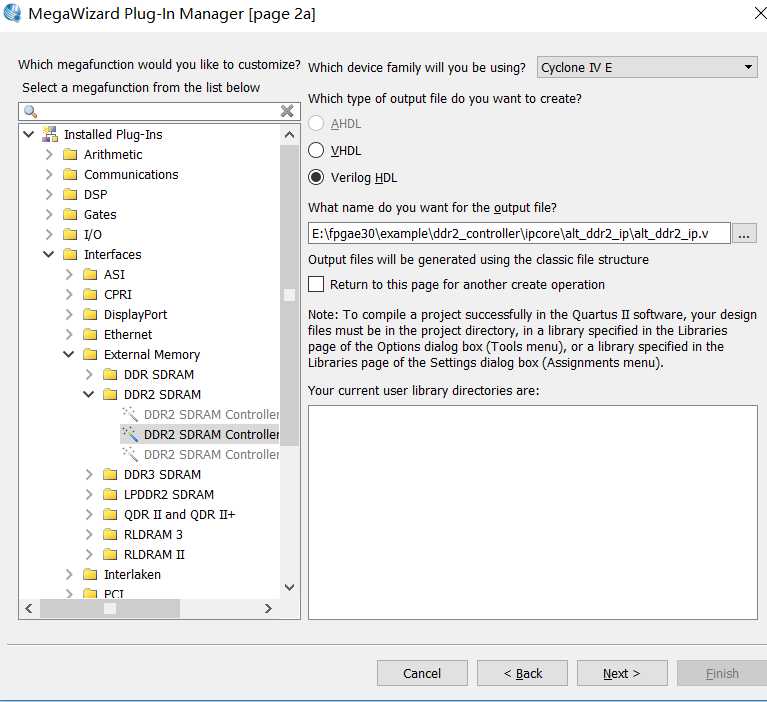Click the horizontal scrollbar left arrow
767x702 pixels.
[29, 609]
